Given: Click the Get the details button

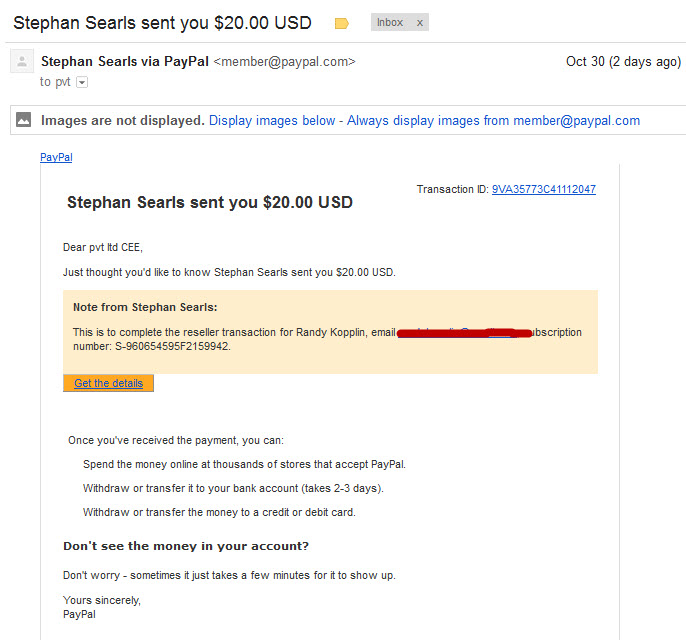Looking at the screenshot, I should (x=108, y=383).
